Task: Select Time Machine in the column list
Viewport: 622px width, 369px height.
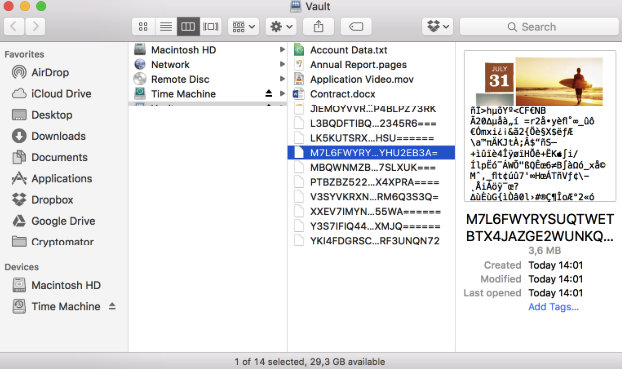Action: pyautogui.click(x=183, y=94)
